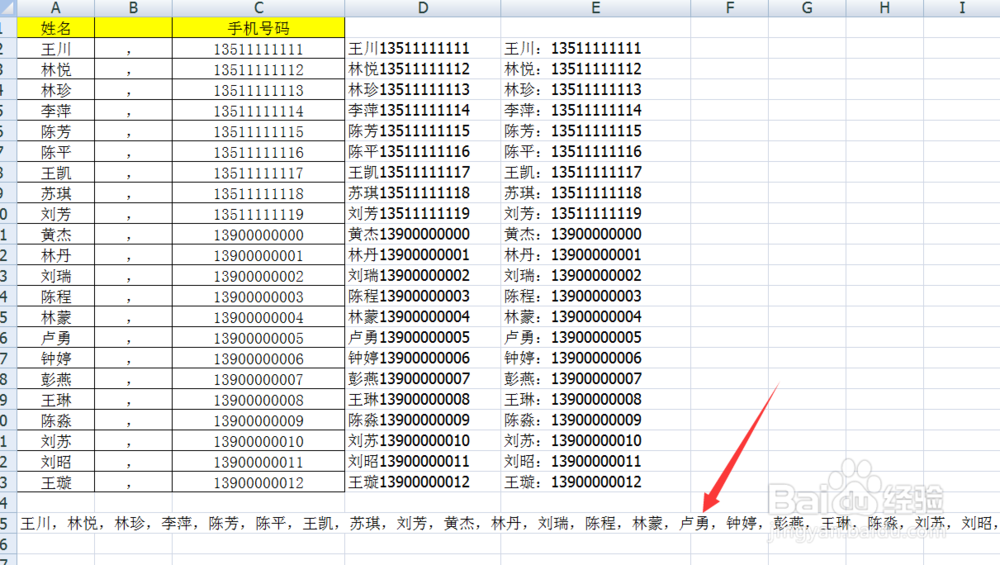Select the name cell 王璇 in column A
Screen dimensions: 1000x565
point(55,482)
